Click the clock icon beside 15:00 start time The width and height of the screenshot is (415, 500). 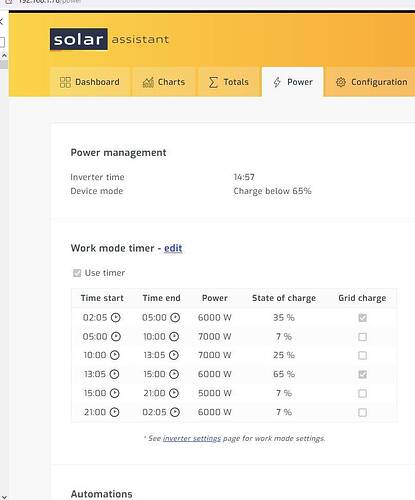pyautogui.click(x=114, y=393)
